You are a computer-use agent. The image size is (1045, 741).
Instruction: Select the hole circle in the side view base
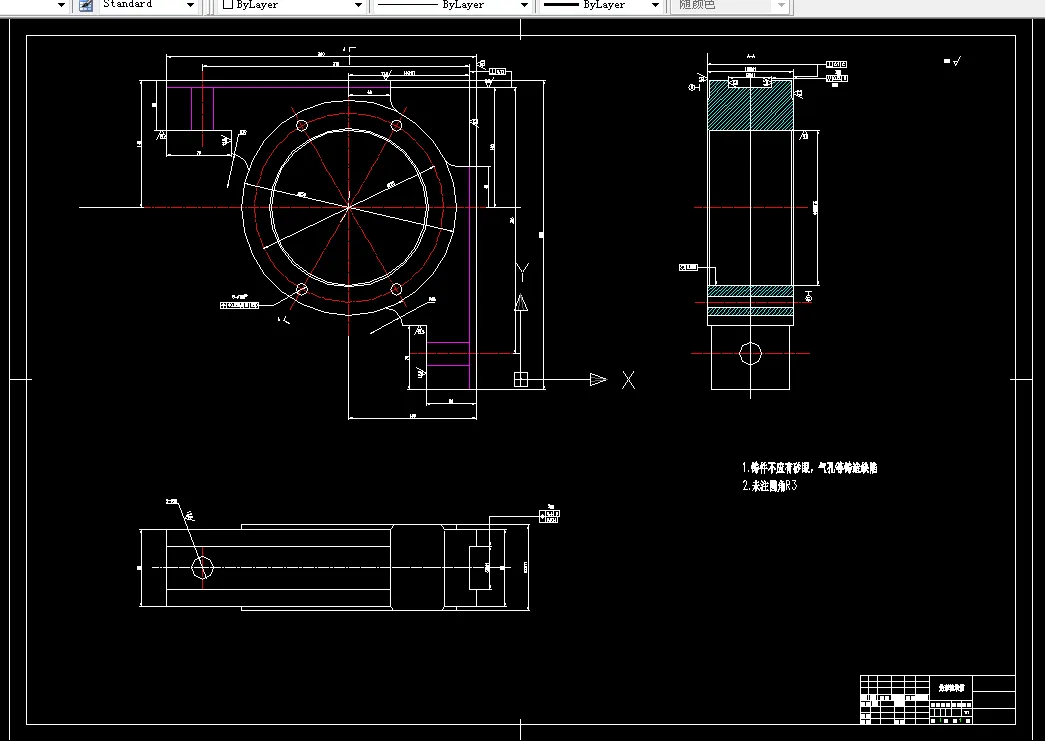[x=750, y=354]
